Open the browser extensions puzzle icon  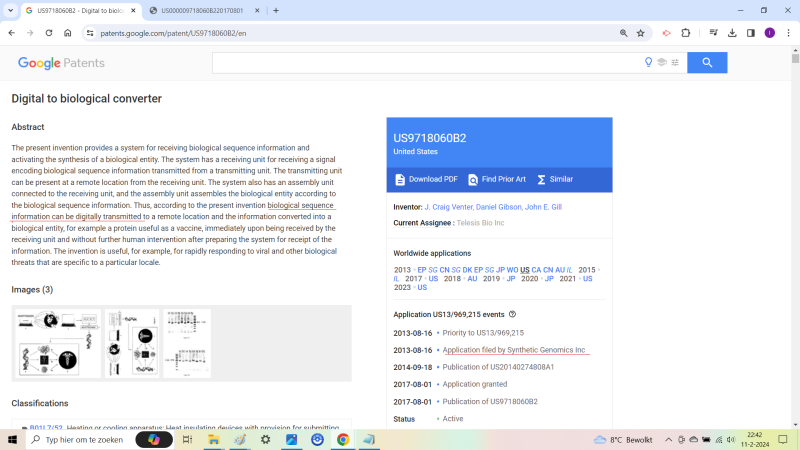tap(686, 33)
